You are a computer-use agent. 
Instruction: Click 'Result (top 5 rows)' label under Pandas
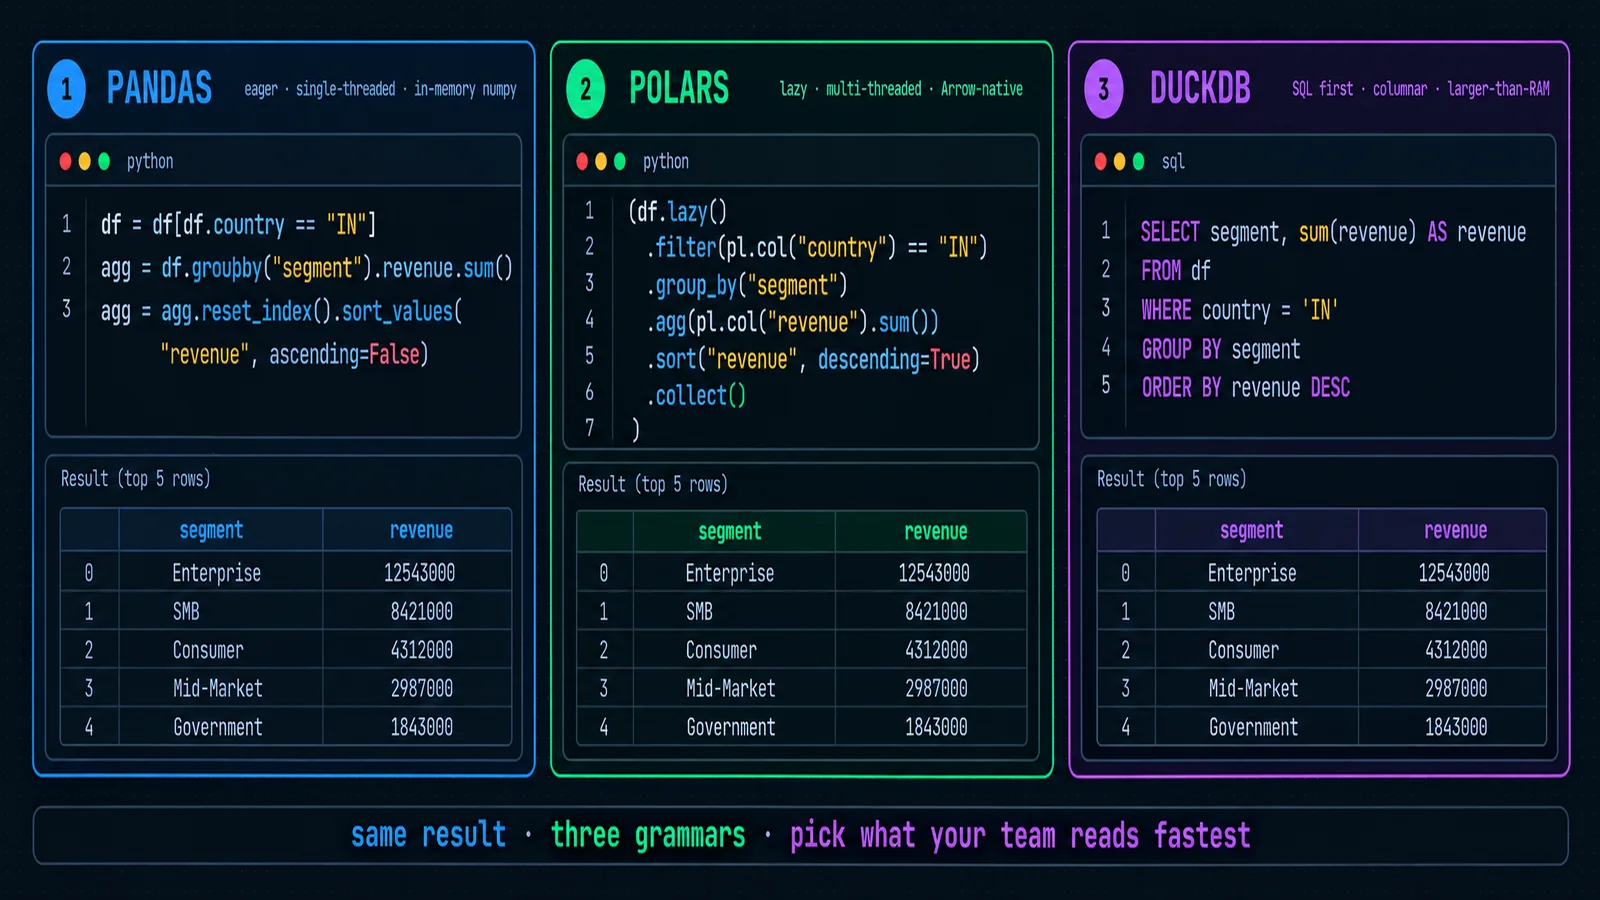[x=136, y=478]
